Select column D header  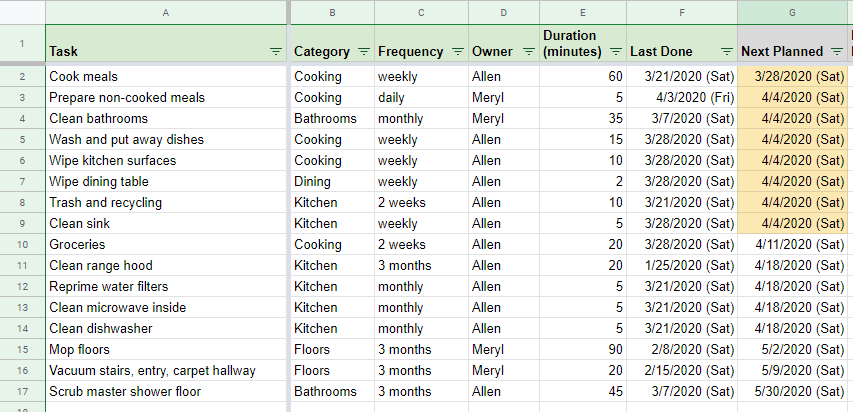click(502, 12)
